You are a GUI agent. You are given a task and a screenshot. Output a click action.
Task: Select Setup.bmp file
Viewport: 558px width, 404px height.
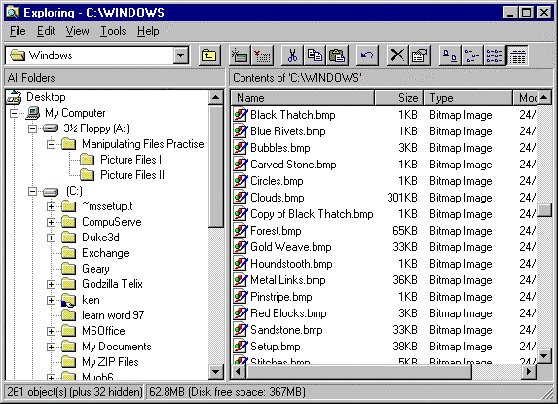275,346
